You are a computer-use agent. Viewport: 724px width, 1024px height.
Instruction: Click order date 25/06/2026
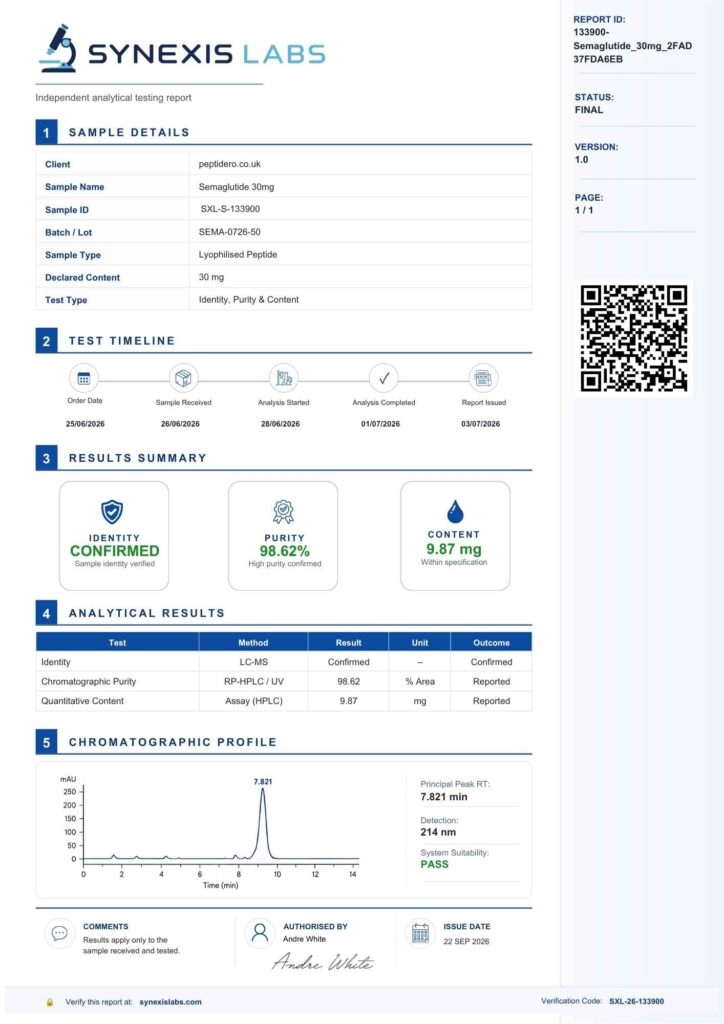pyautogui.click(x=85, y=424)
